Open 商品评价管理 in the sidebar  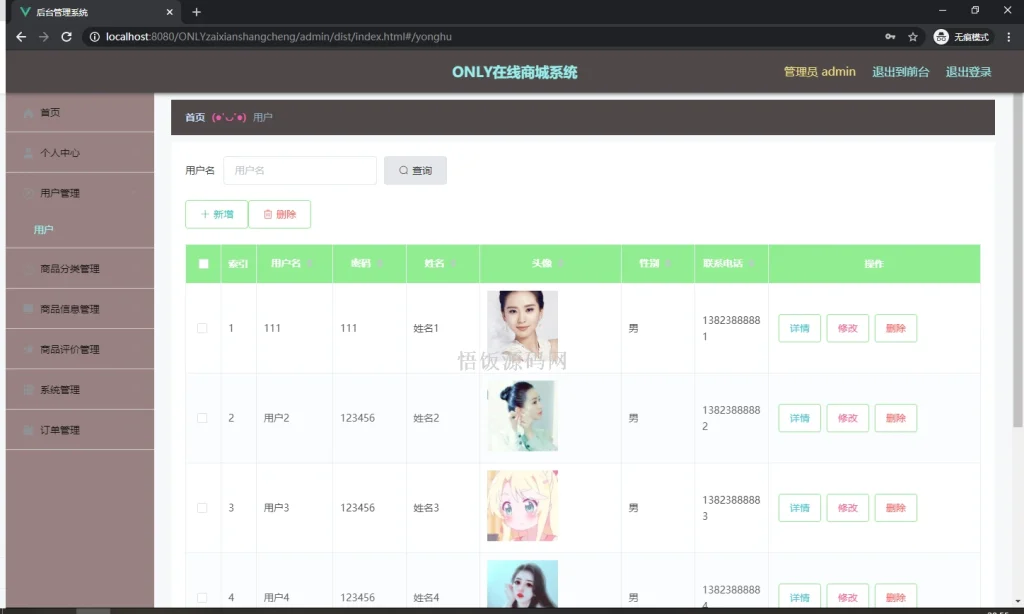(x=70, y=349)
